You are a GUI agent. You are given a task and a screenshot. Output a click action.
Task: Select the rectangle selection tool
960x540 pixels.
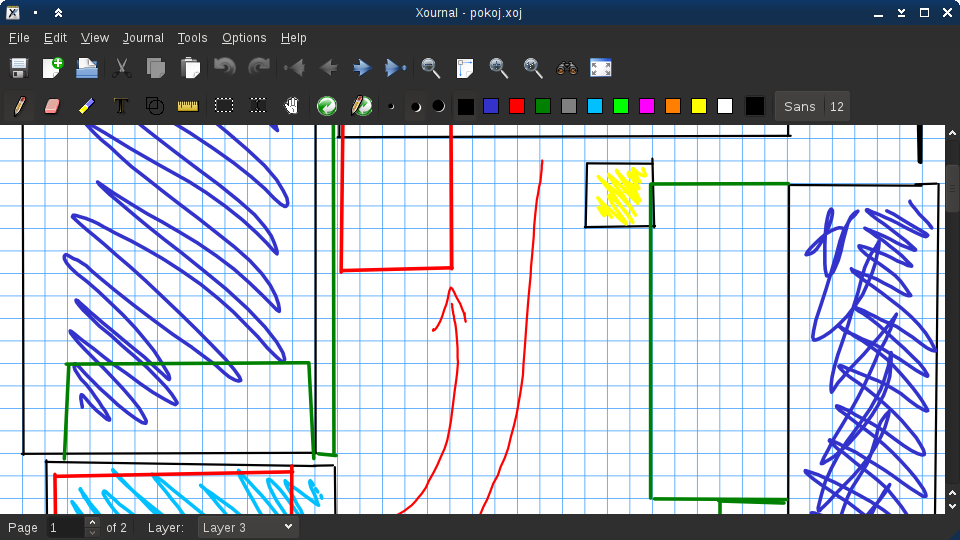(x=224, y=106)
